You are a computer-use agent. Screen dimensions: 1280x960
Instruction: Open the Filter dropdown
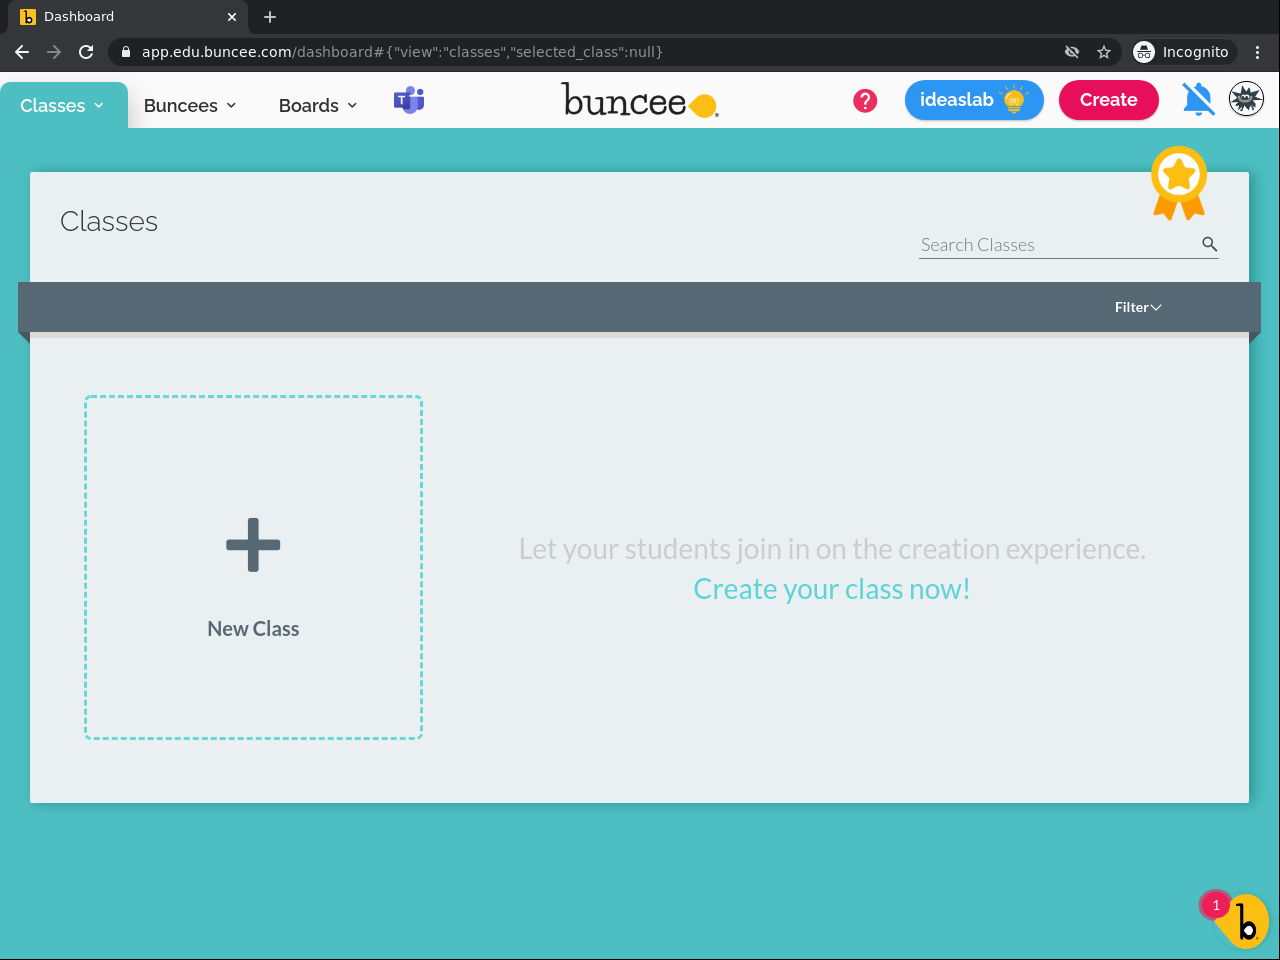(1138, 307)
